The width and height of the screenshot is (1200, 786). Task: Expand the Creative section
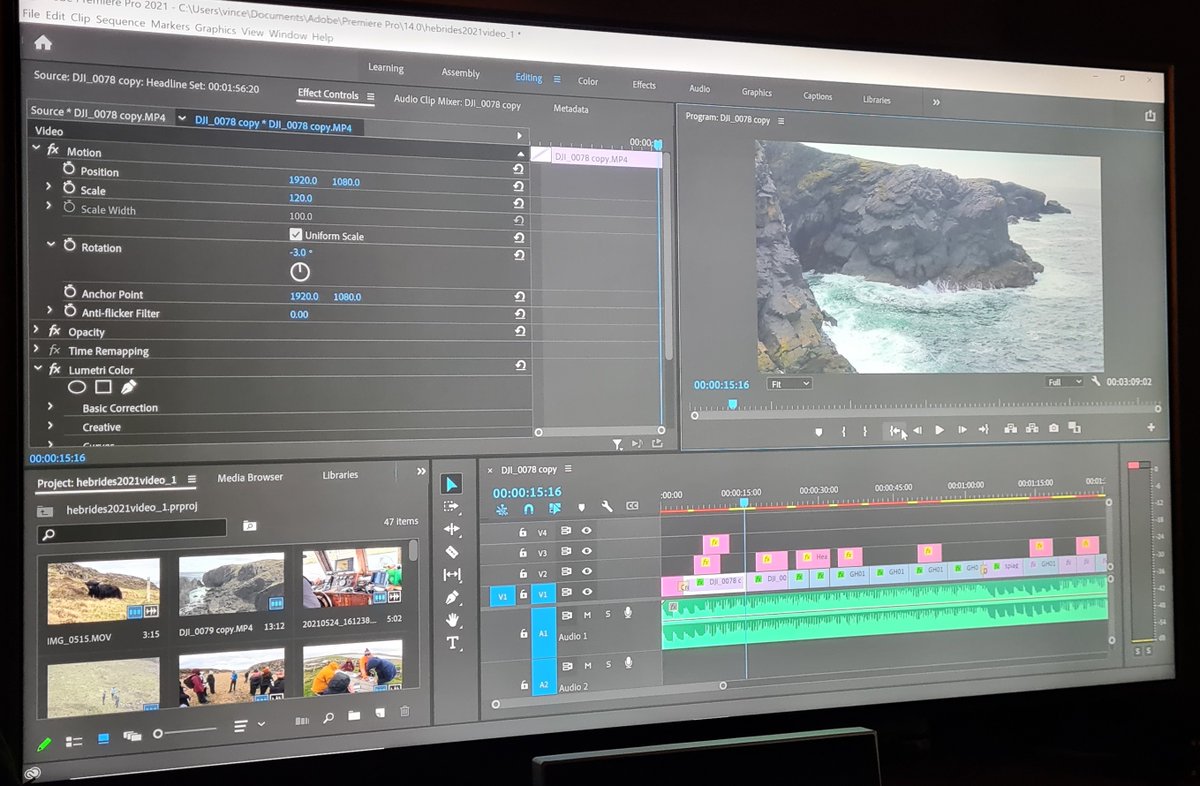[x=49, y=425]
